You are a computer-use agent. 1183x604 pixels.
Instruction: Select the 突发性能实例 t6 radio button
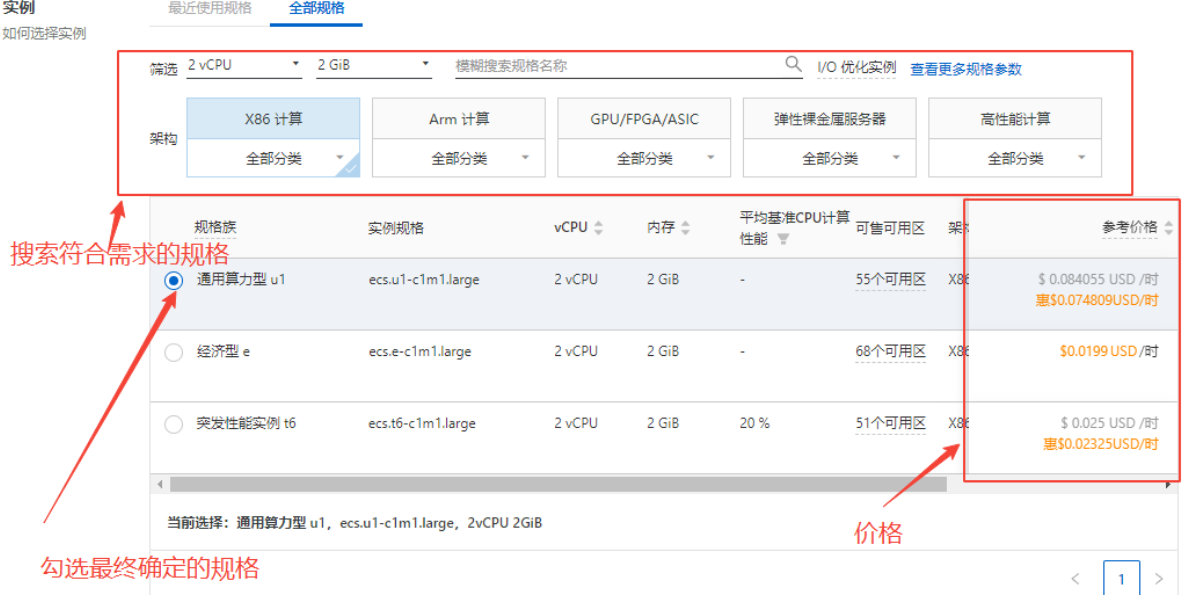coord(173,424)
